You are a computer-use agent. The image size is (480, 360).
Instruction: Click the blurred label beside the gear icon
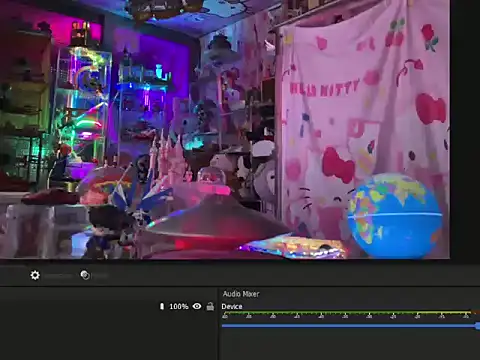58,276
